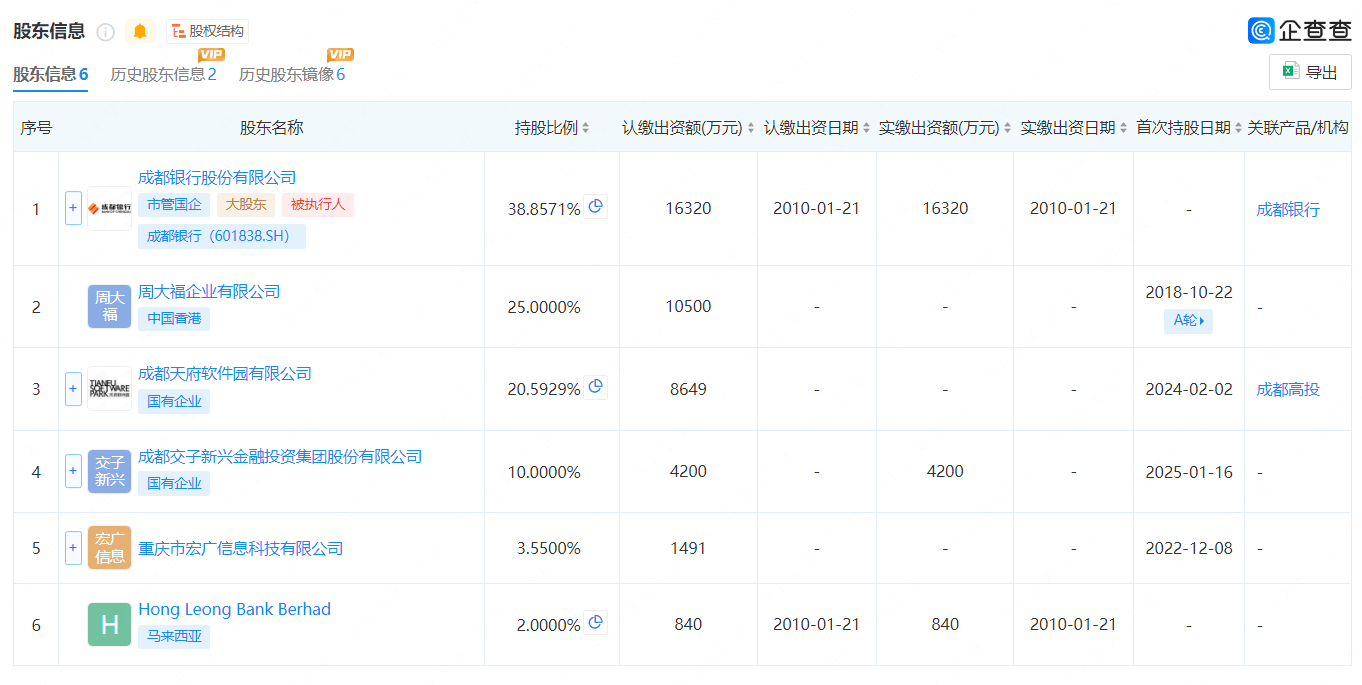Click 股东名称 column header
The height and width of the screenshot is (685, 1362).
271,128
